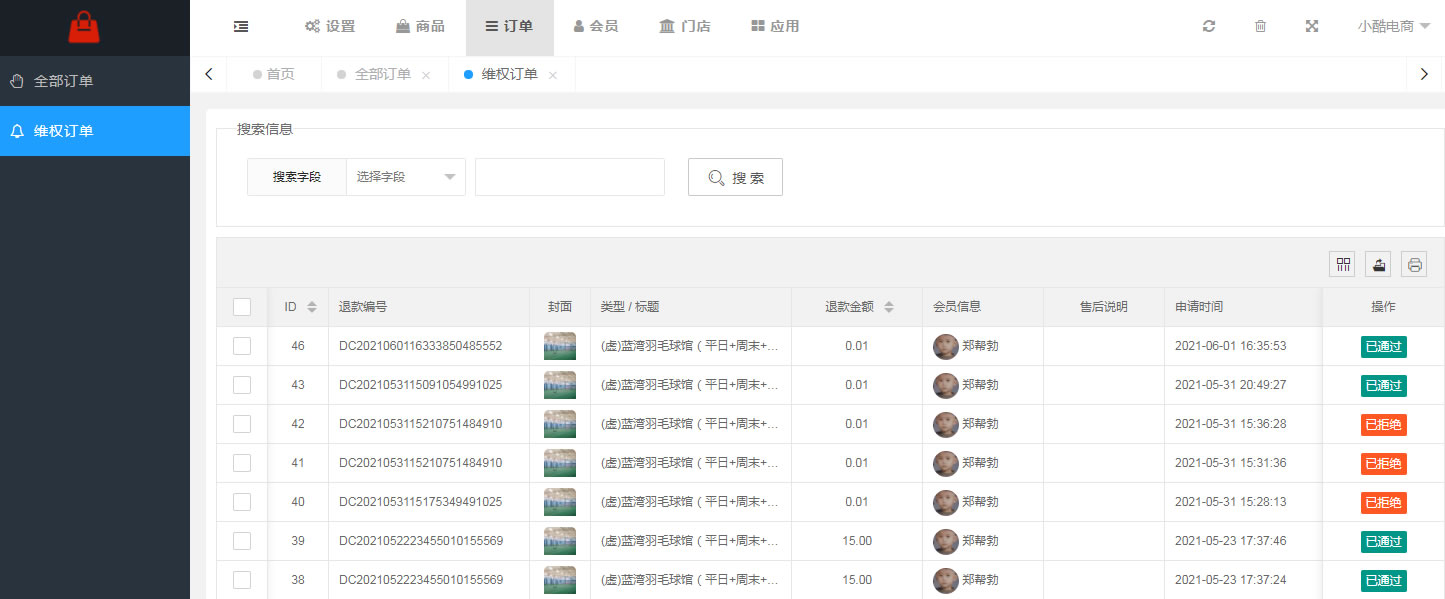Open cover thumbnail in row ID 42
This screenshot has height=599, width=1445.
coord(560,424)
